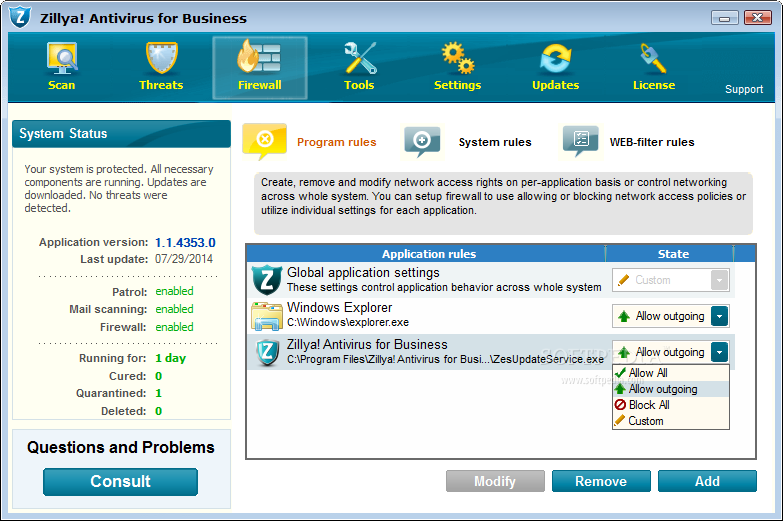Viewport: 783px width, 521px height.
Task: Open the Updates refresh icon
Action: (x=555, y=58)
